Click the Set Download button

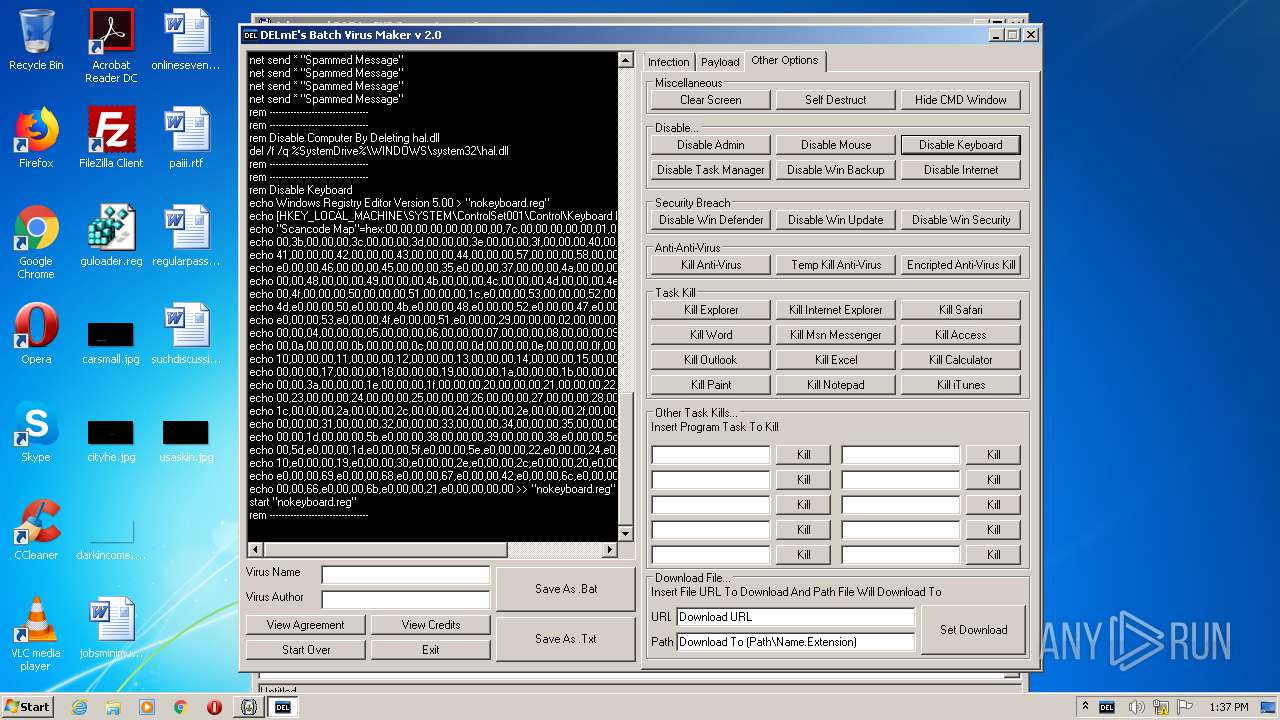973,630
